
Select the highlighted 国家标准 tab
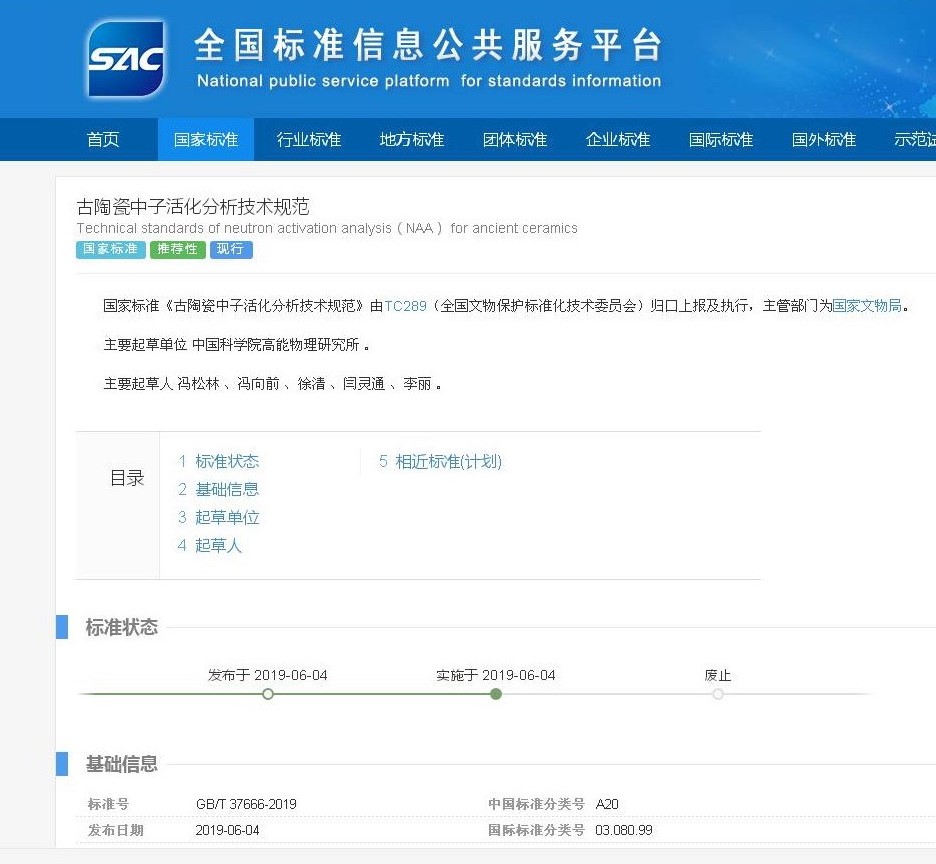205,139
